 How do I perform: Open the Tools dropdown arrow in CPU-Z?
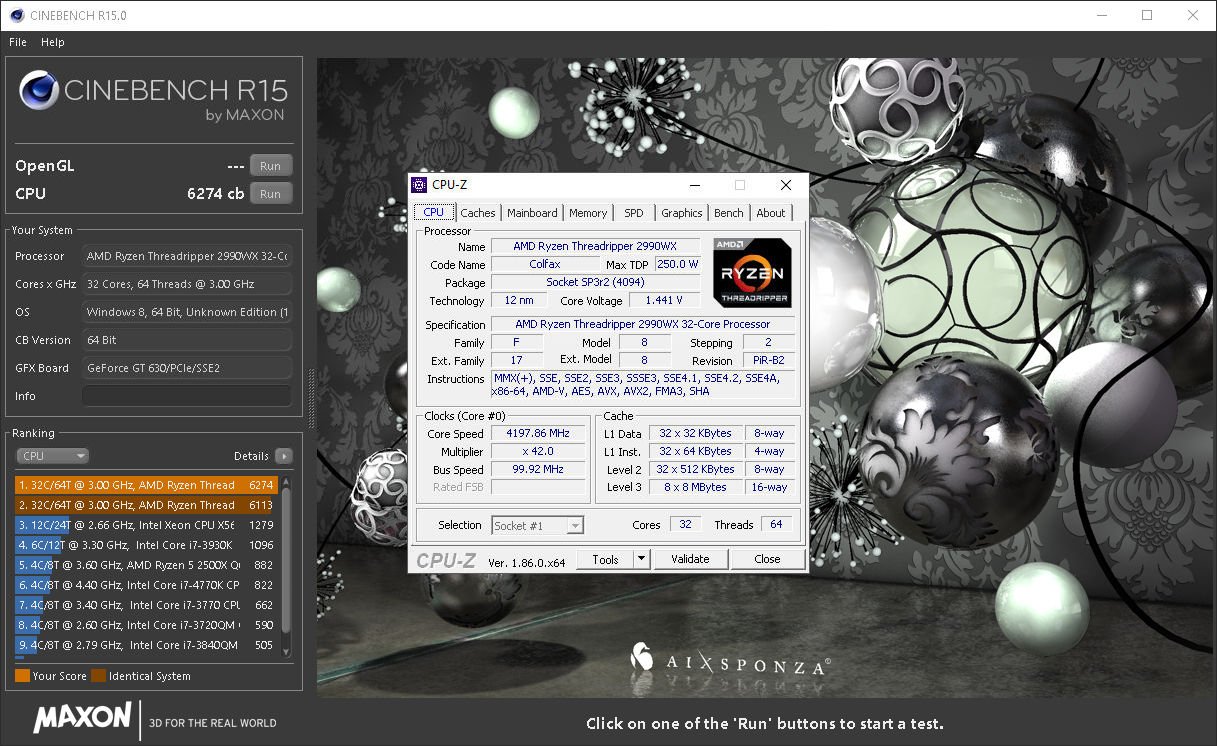[643, 560]
